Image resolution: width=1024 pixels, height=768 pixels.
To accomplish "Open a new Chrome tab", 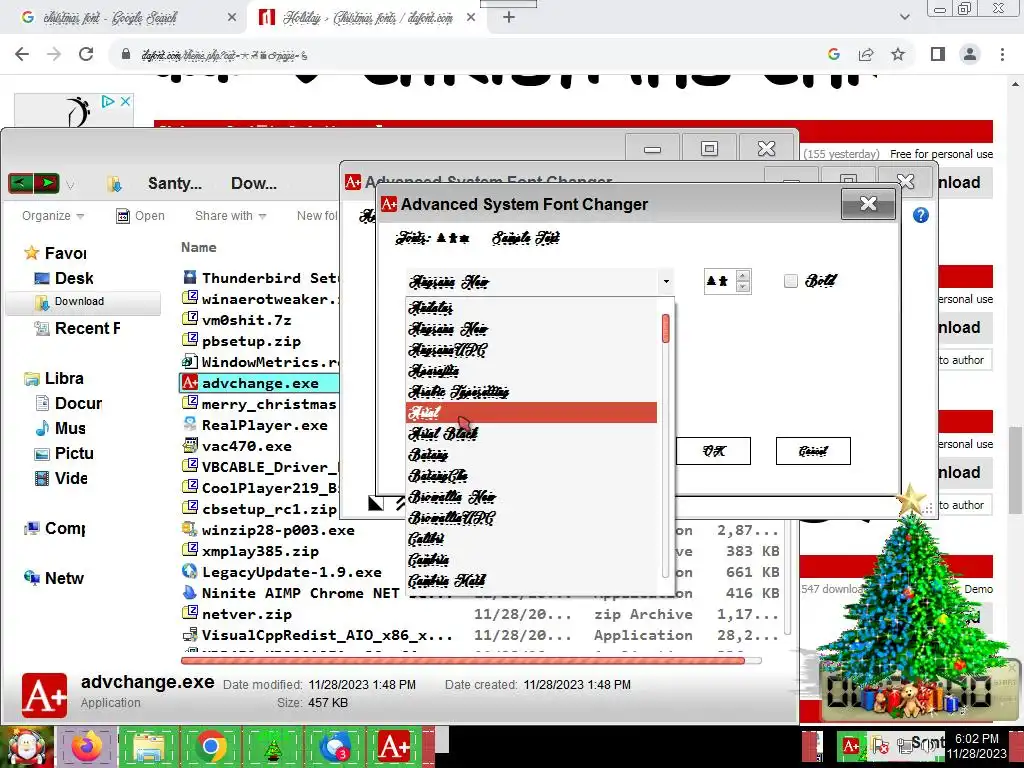I will tap(509, 18).
